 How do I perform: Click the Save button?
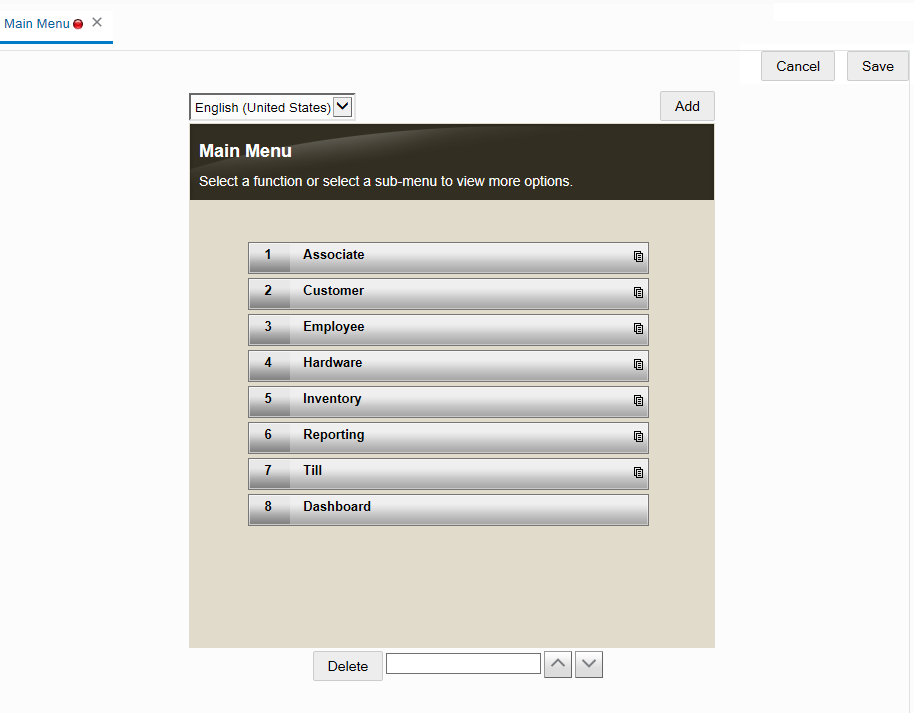(877, 66)
